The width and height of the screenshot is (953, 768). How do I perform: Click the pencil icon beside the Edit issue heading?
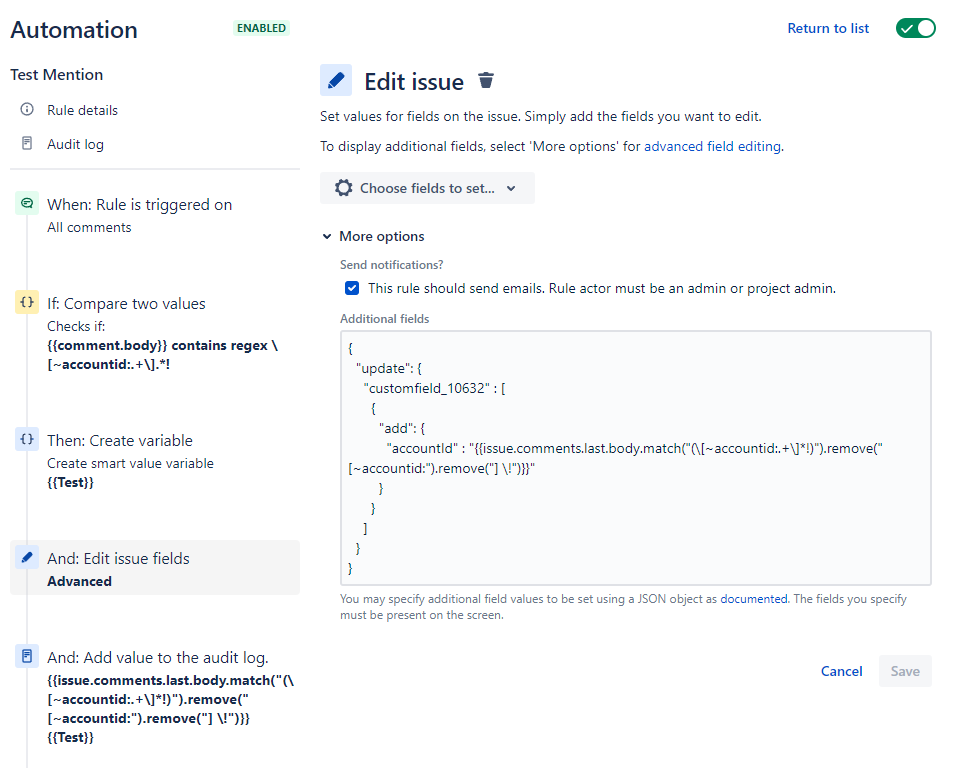click(336, 79)
